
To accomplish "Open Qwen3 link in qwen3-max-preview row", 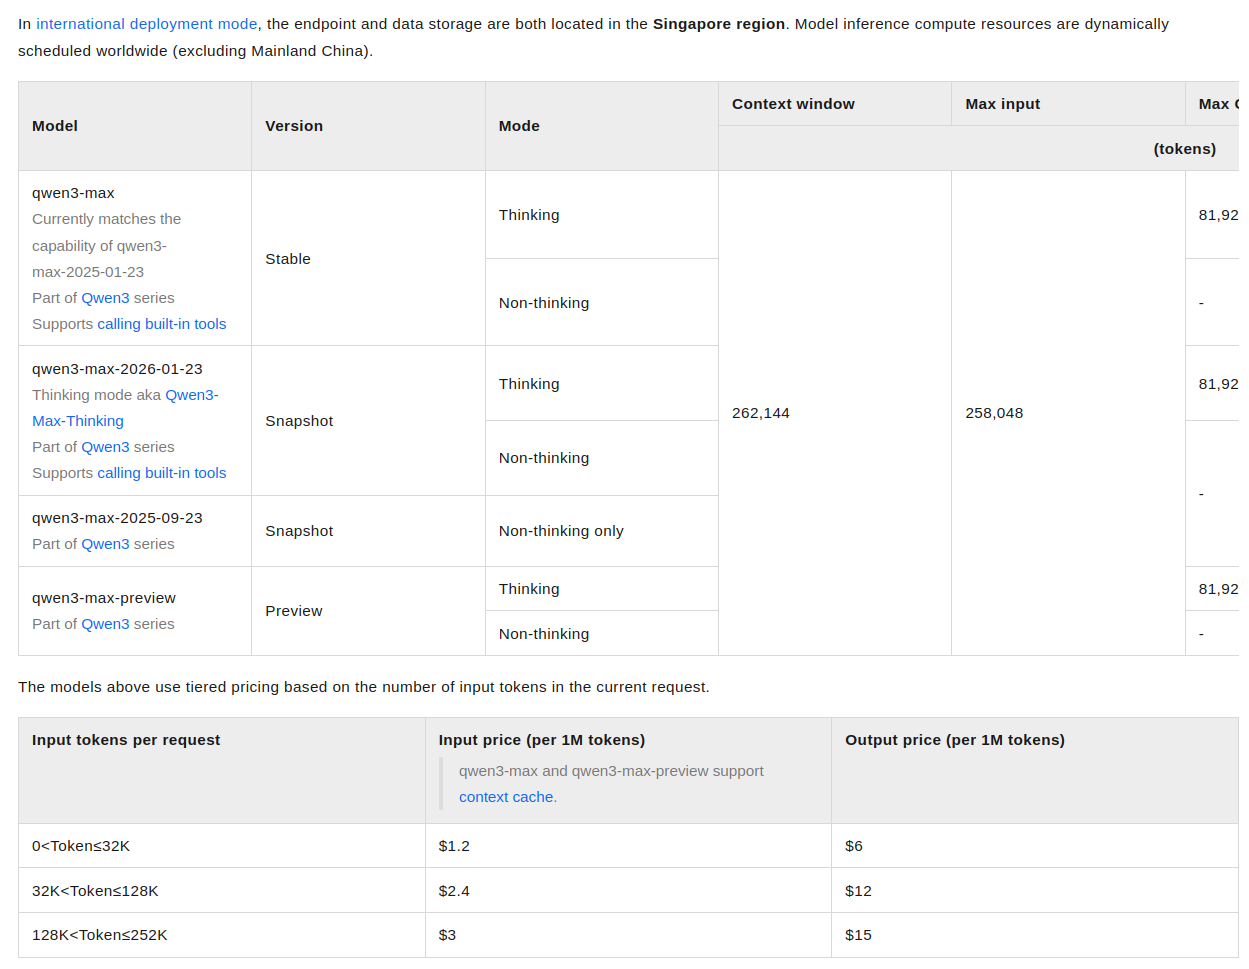I will tap(105, 624).
